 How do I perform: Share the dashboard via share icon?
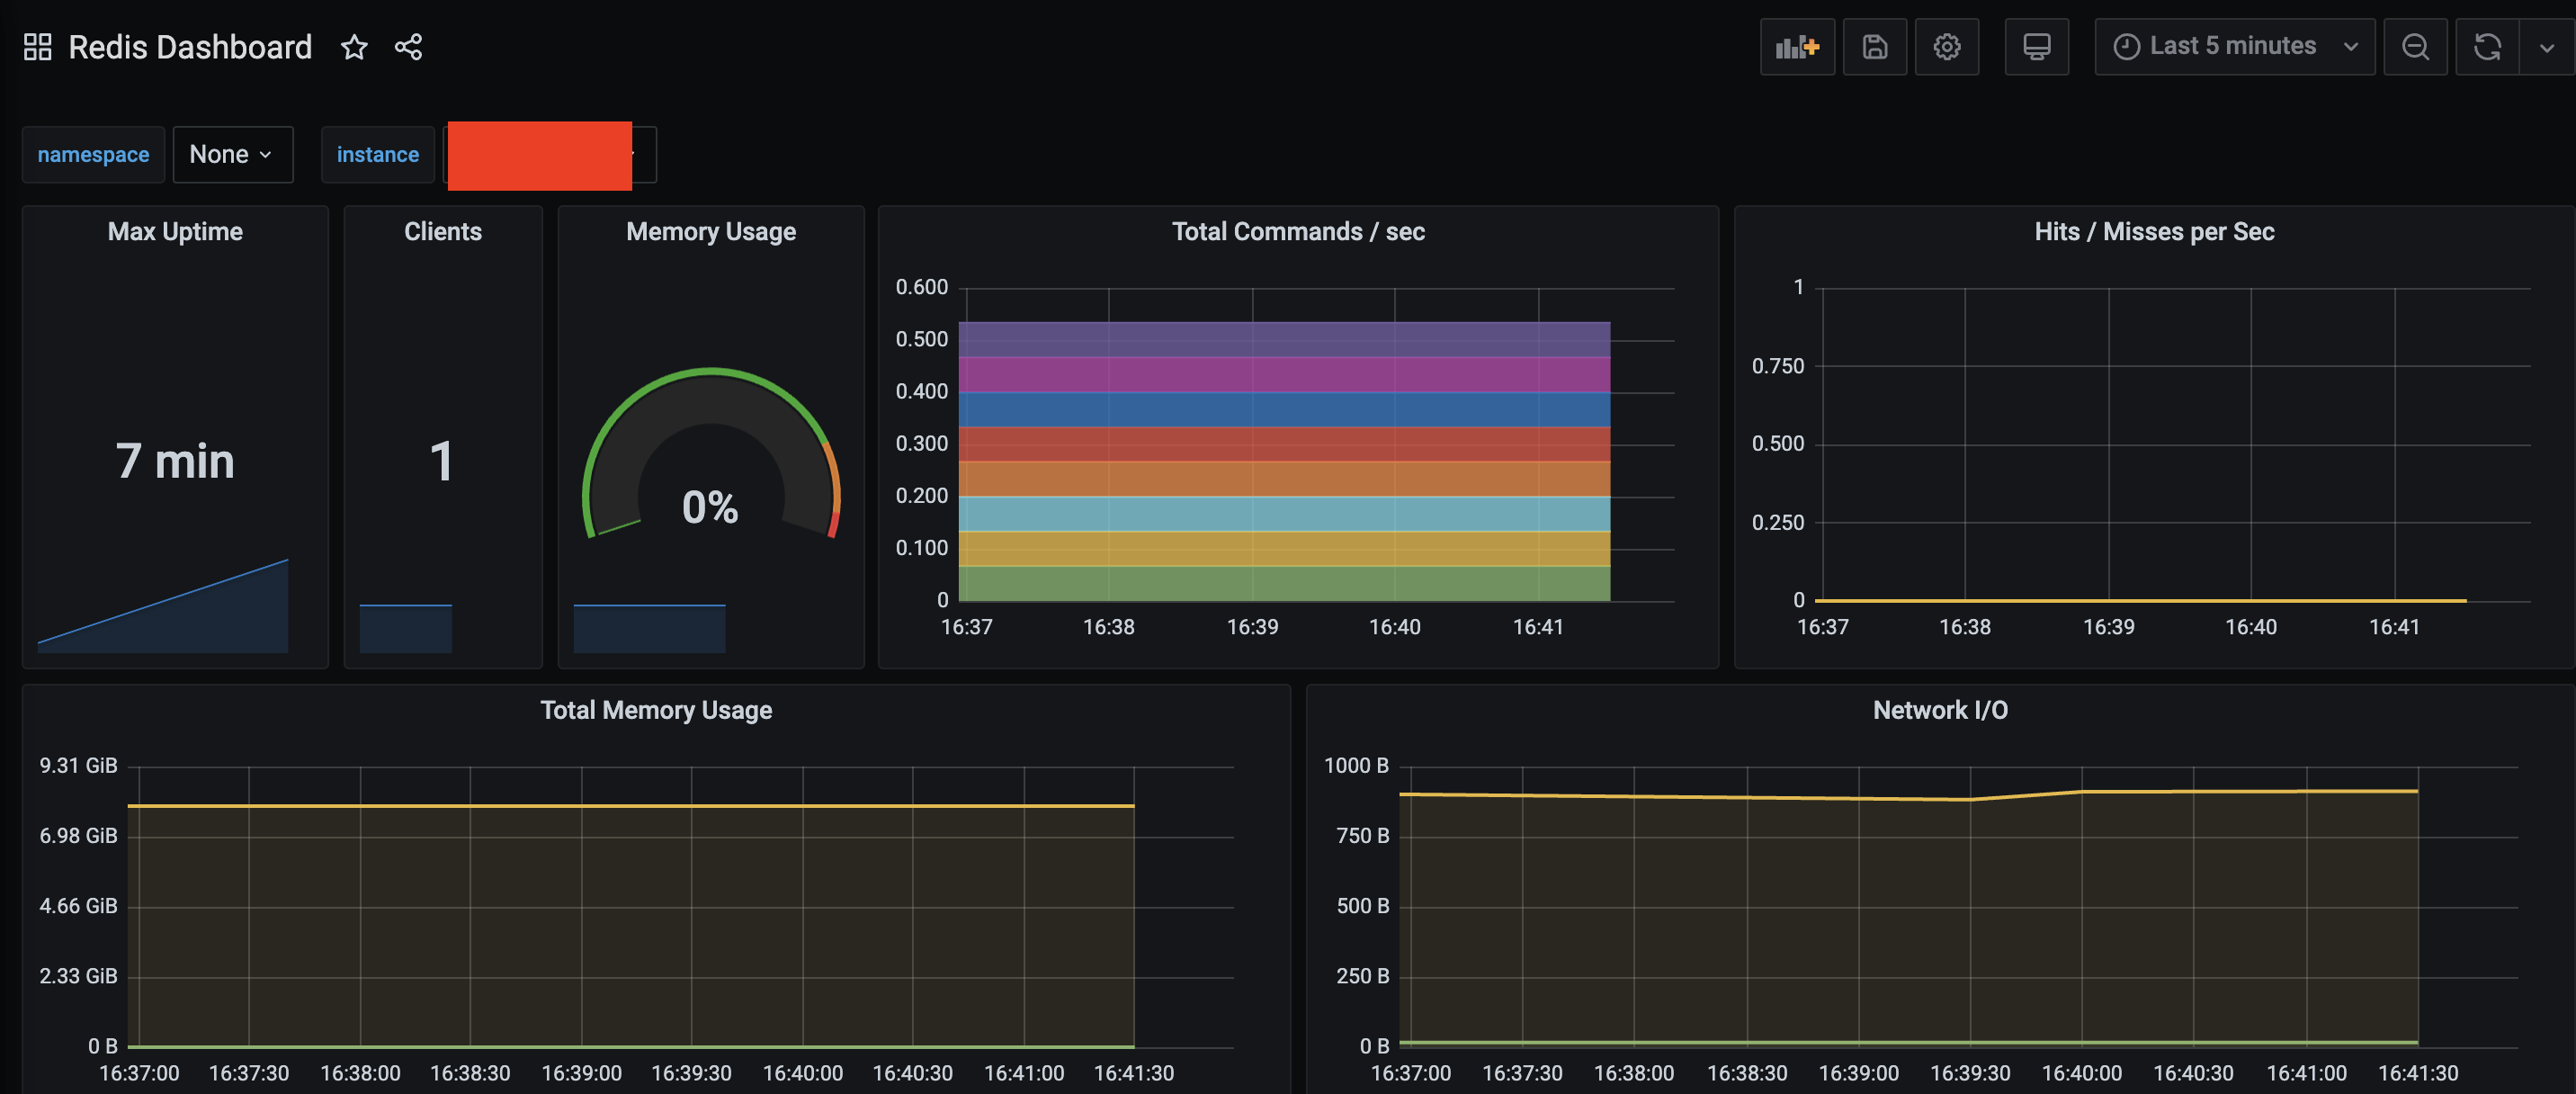coord(408,47)
